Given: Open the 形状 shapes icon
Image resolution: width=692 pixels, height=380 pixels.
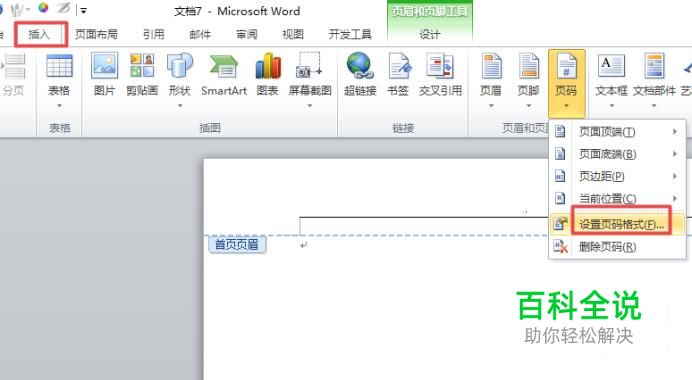Looking at the screenshot, I should 180,66.
